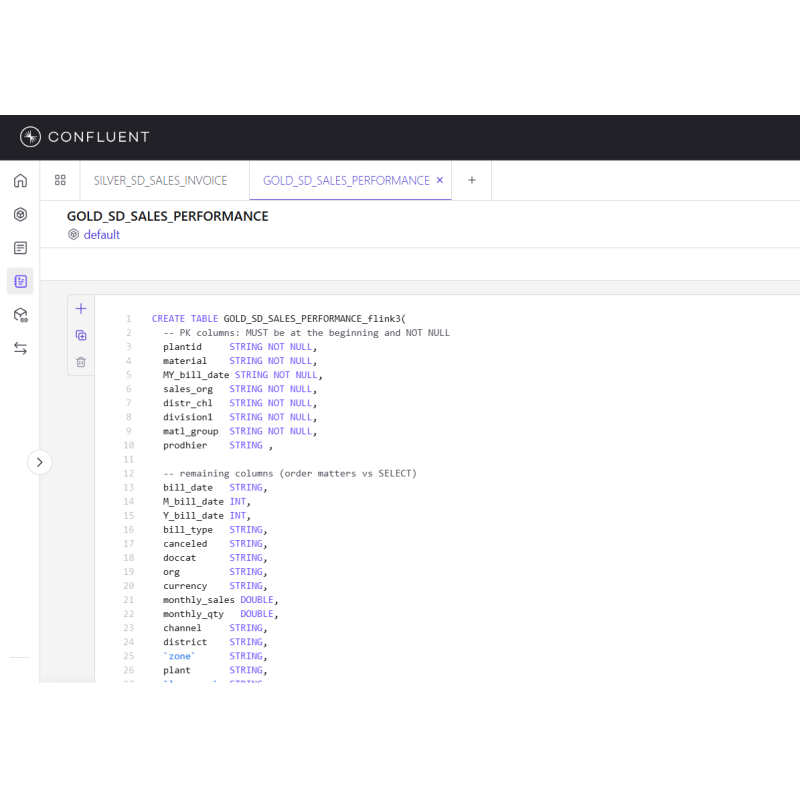Screen dimensions: 800x800
Task: Open the default database link
Action: click(x=101, y=234)
